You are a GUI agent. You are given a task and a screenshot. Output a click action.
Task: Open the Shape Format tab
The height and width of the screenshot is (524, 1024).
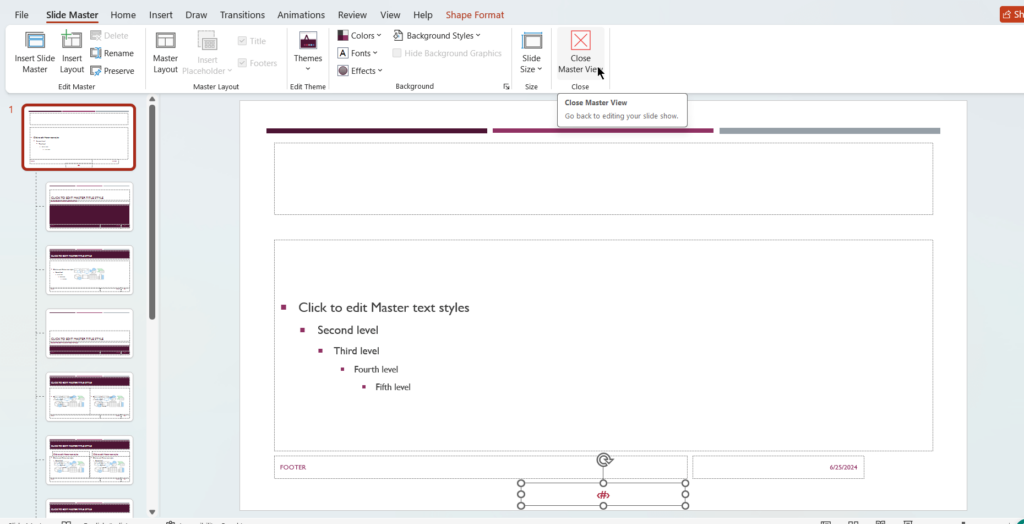tap(474, 15)
